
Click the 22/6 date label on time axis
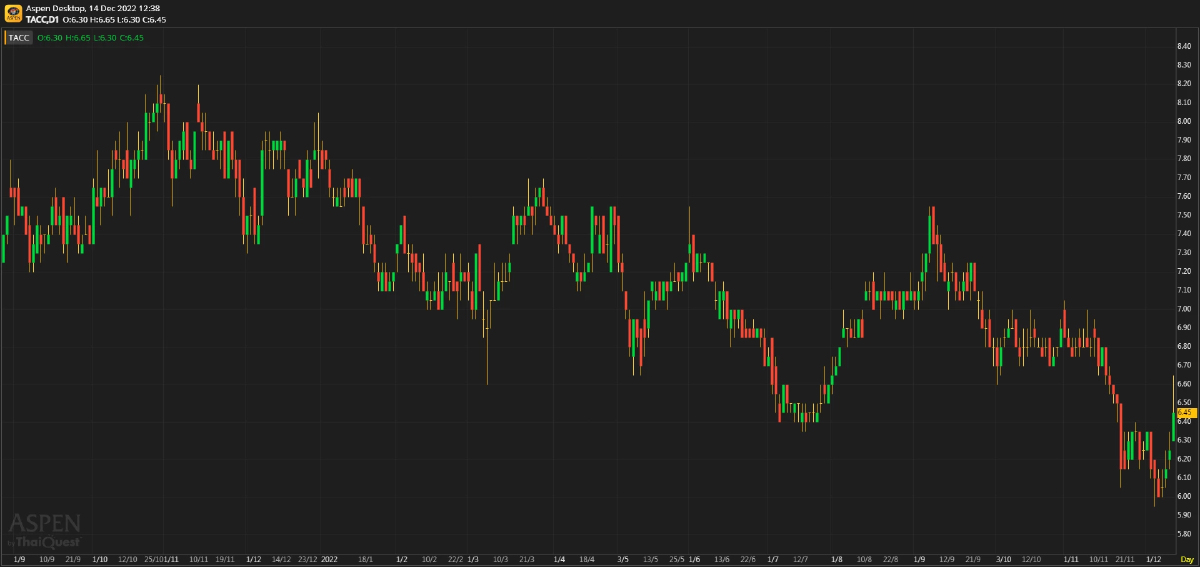click(x=747, y=559)
